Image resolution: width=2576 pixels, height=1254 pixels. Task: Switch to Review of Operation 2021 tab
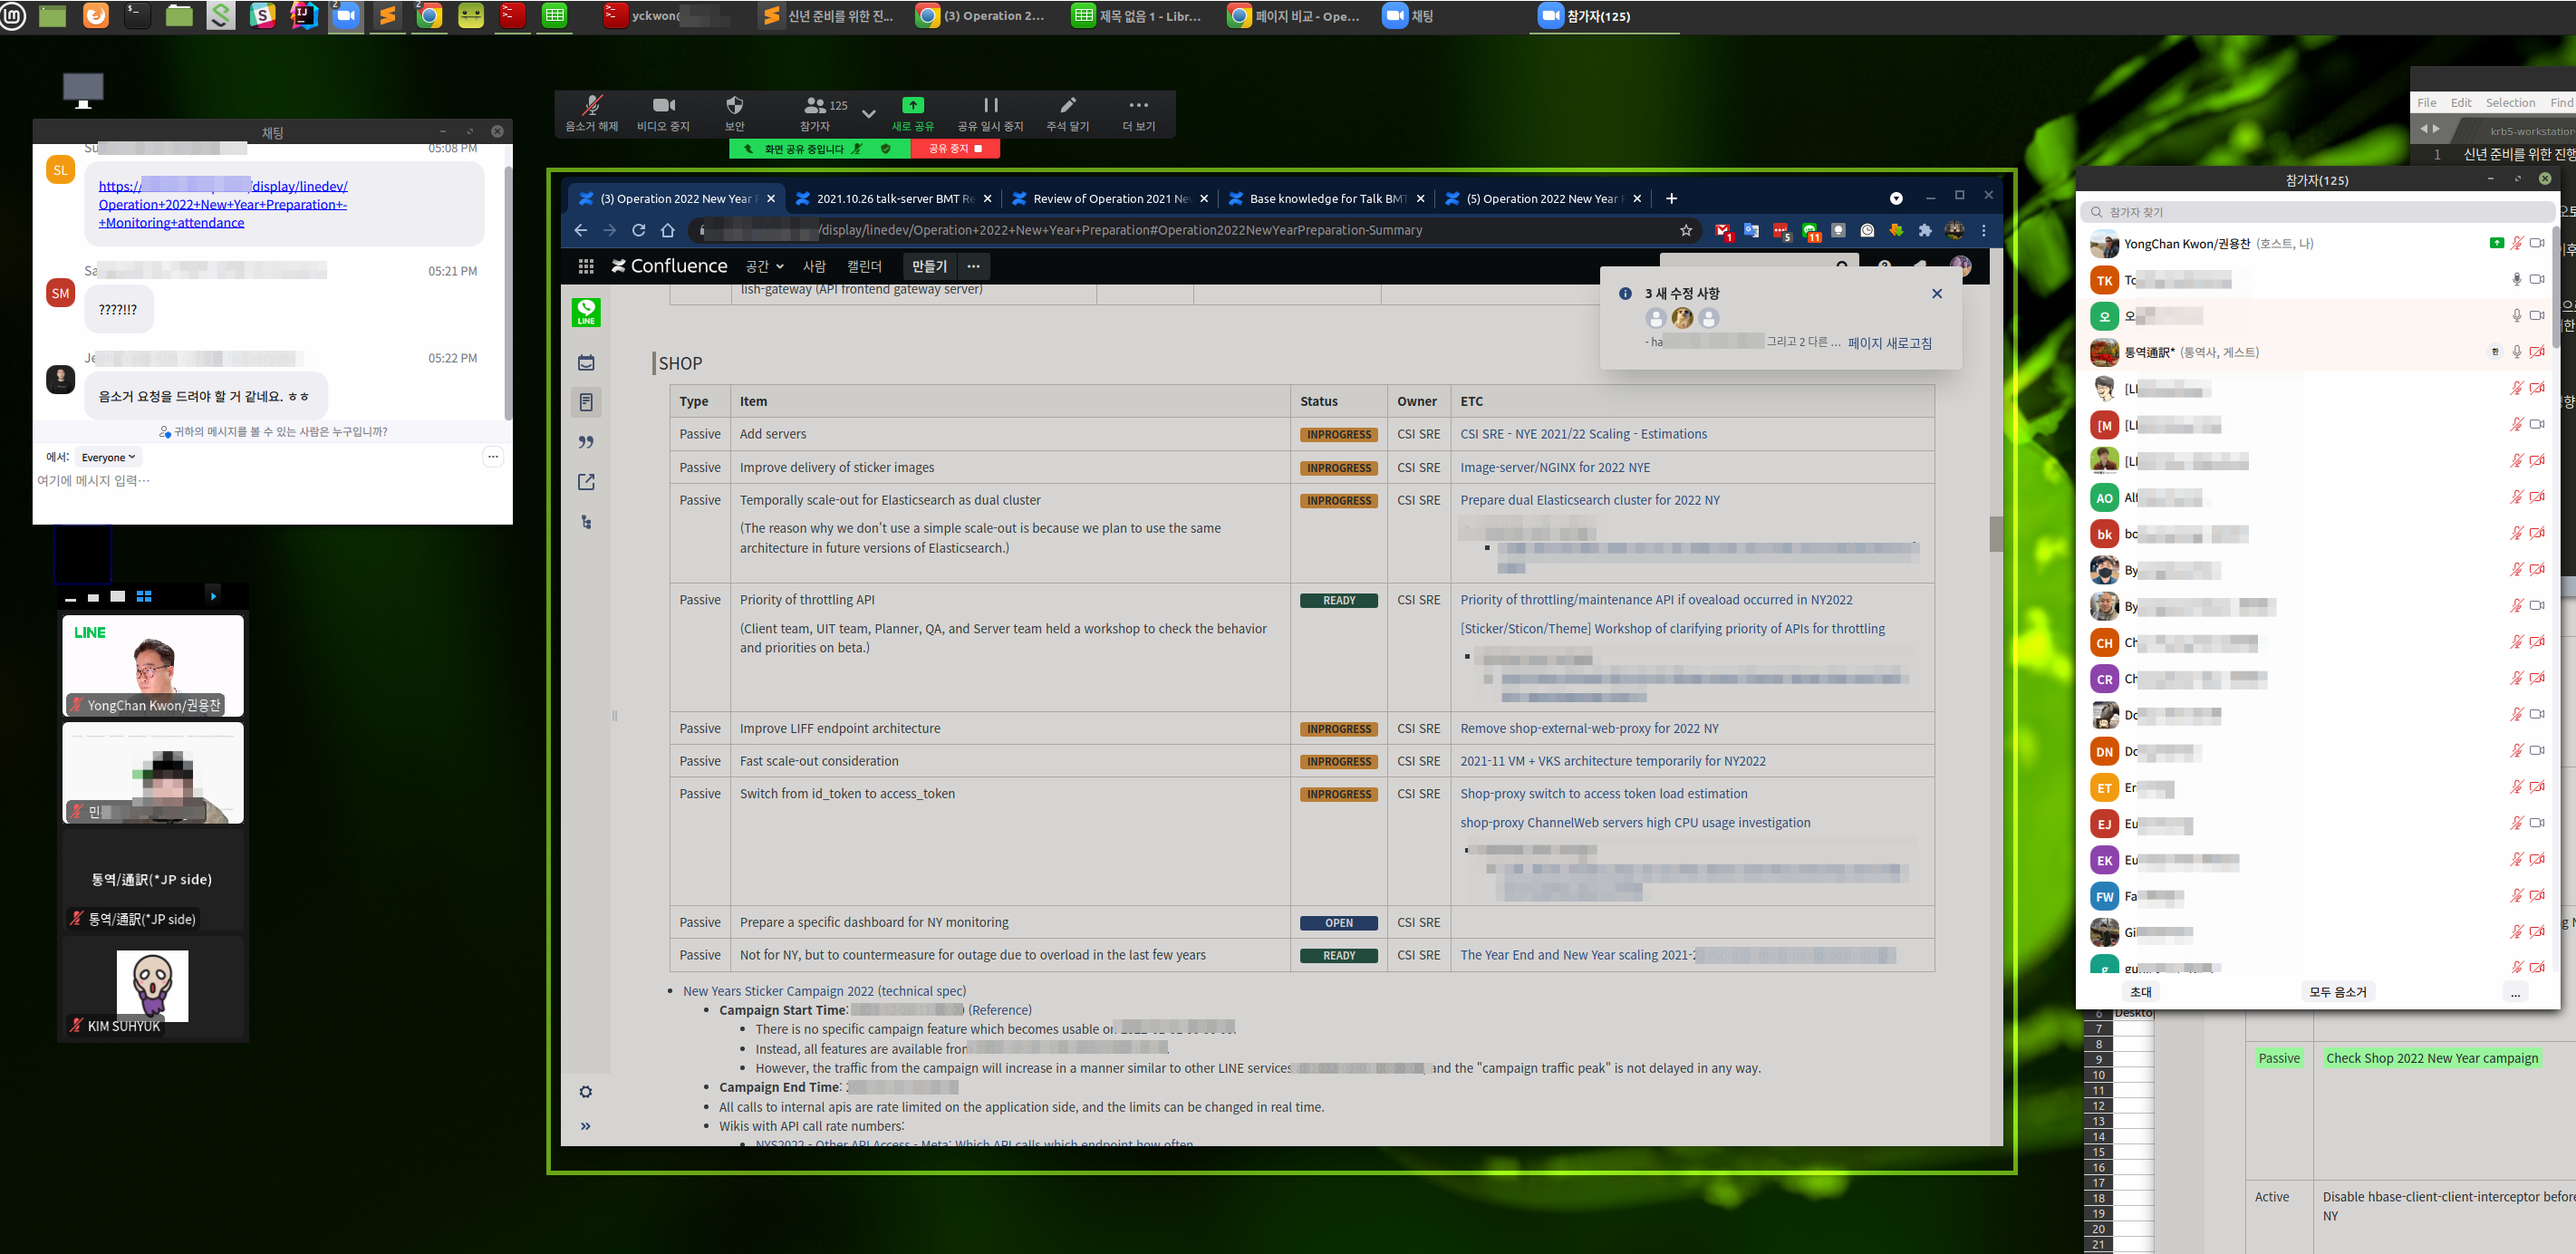(1110, 198)
